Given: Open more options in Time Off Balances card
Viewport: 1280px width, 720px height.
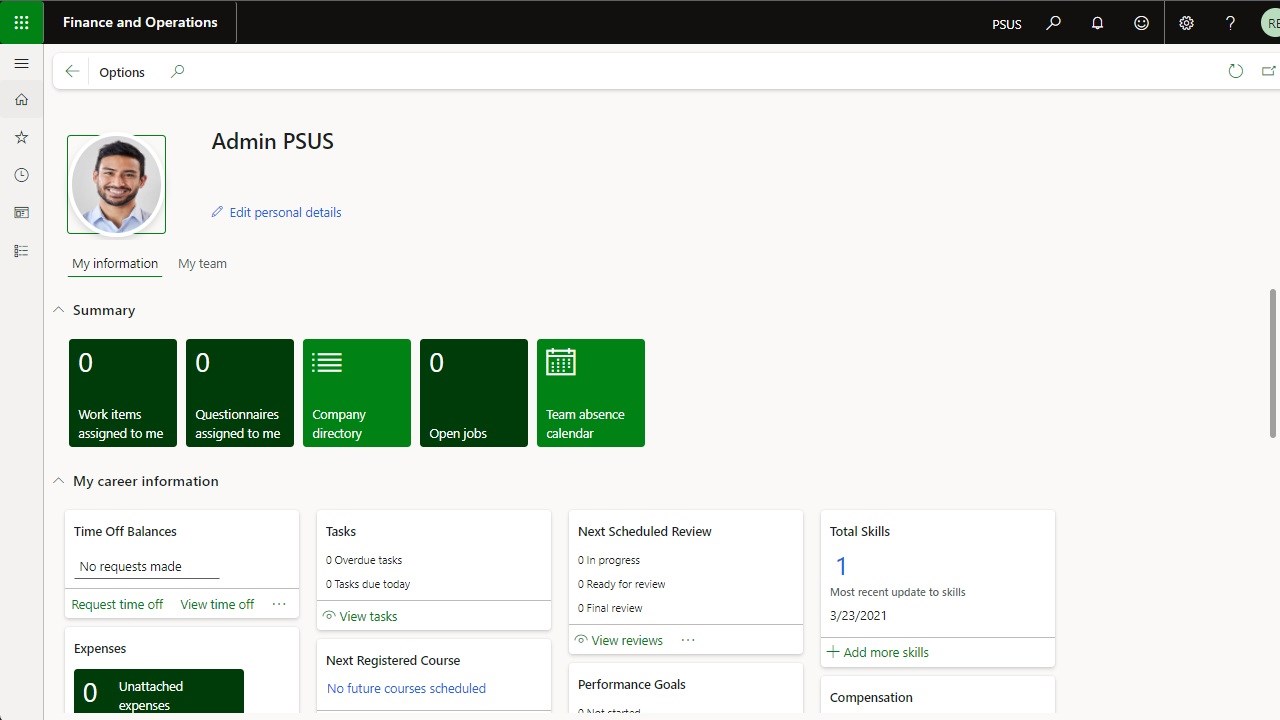Looking at the screenshot, I should click(x=279, y=604).
